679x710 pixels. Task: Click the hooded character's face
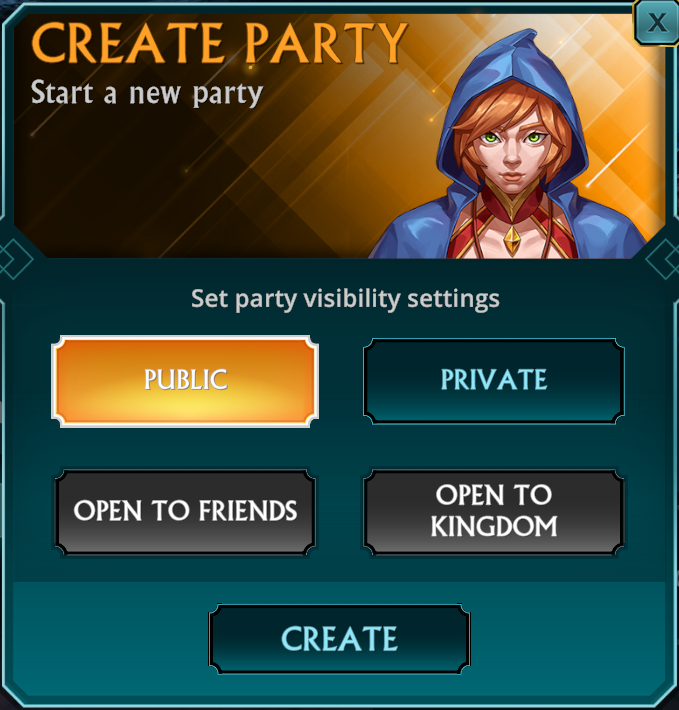(512, 147)
